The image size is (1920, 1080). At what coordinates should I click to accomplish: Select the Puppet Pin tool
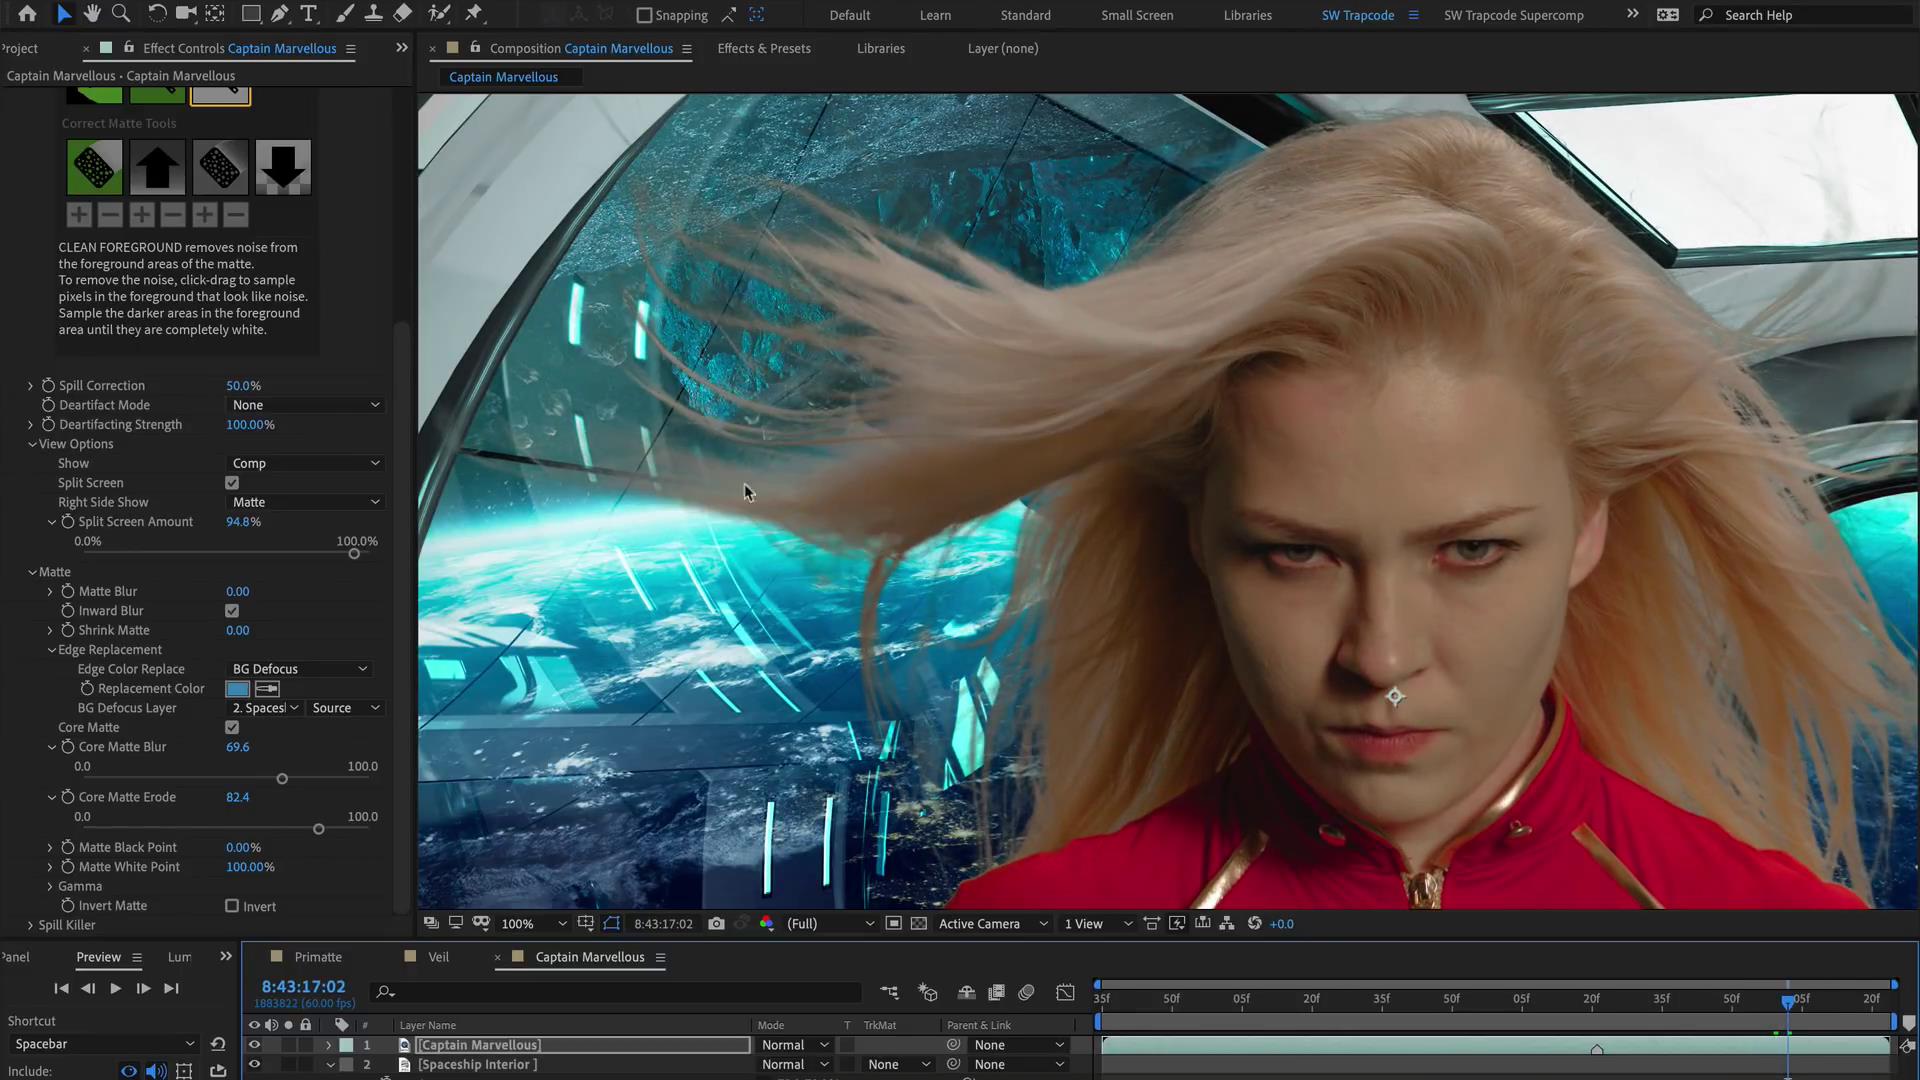point(474,14)
